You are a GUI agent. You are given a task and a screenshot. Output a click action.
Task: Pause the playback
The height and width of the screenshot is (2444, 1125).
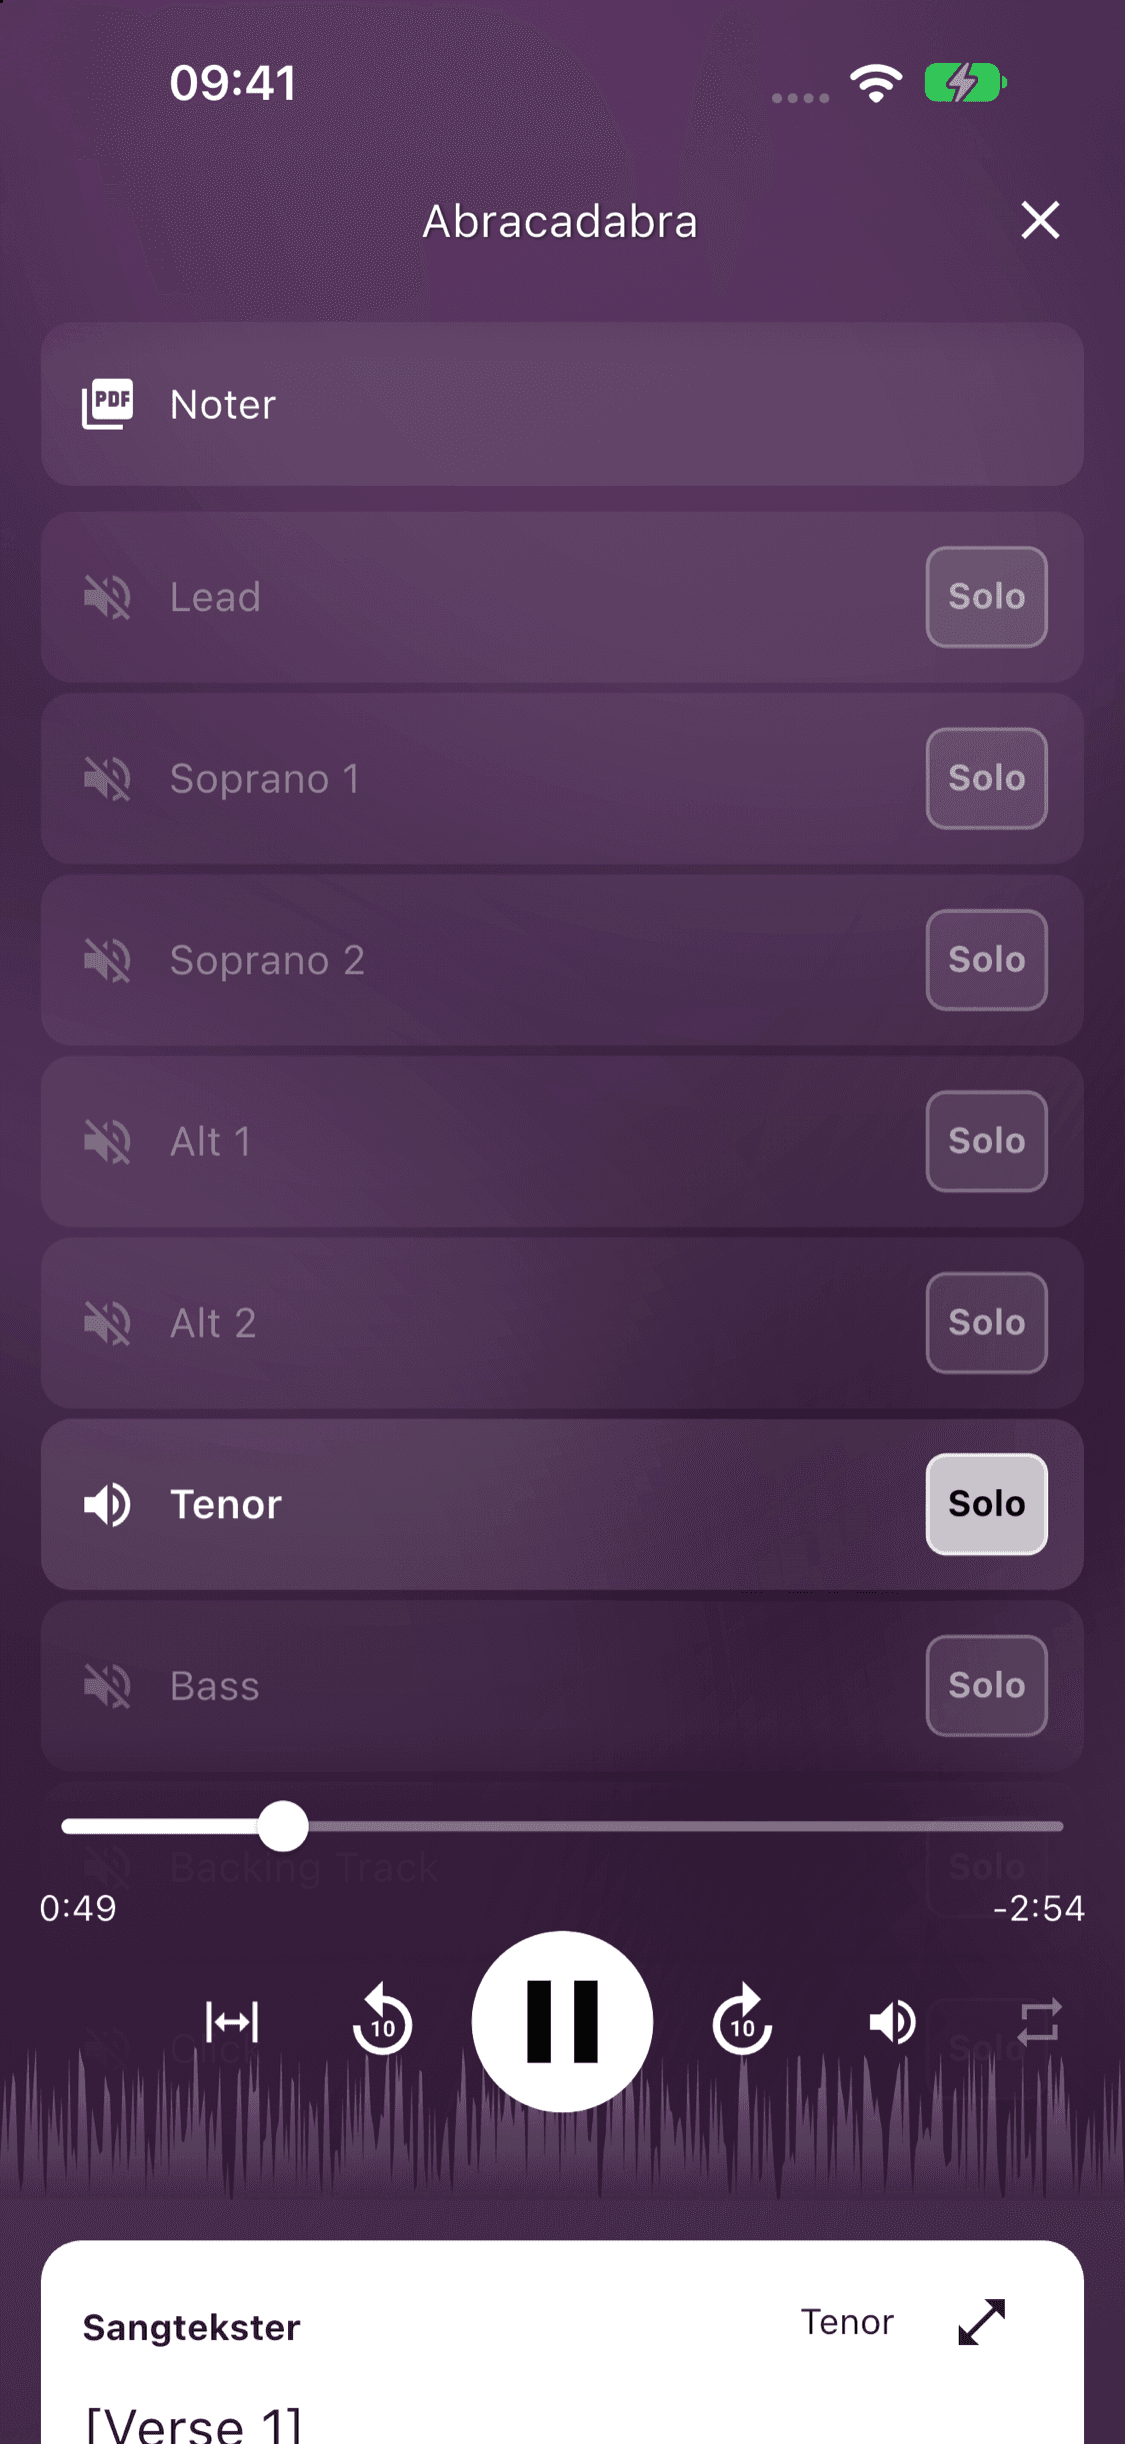[x=562, y=2021]
